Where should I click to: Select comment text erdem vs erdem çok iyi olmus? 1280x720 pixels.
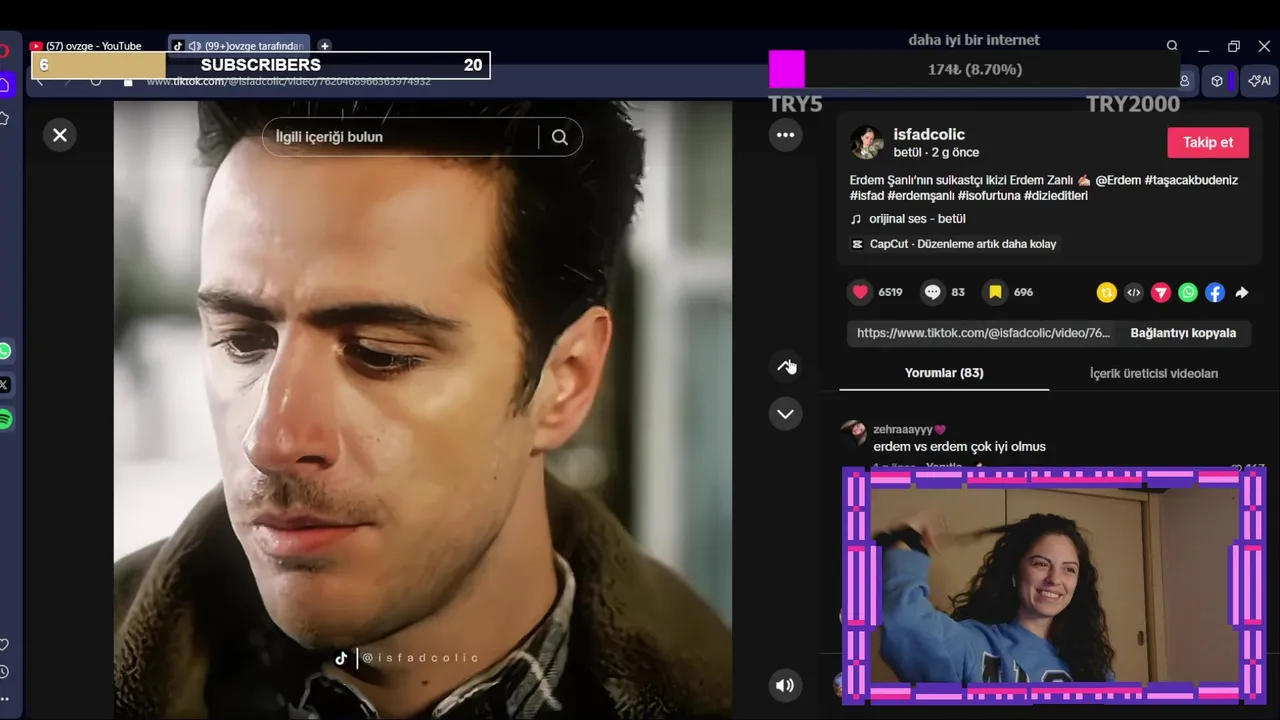[959, 447]
